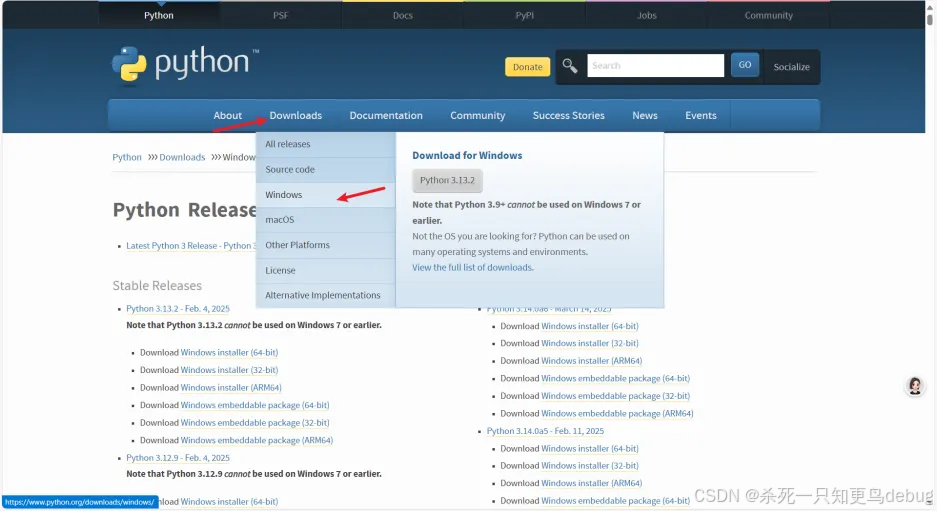This screenshot has height=511, width=937.
Task: Select All releases in Downloads dropdown
Action: [x=326, y=144]
